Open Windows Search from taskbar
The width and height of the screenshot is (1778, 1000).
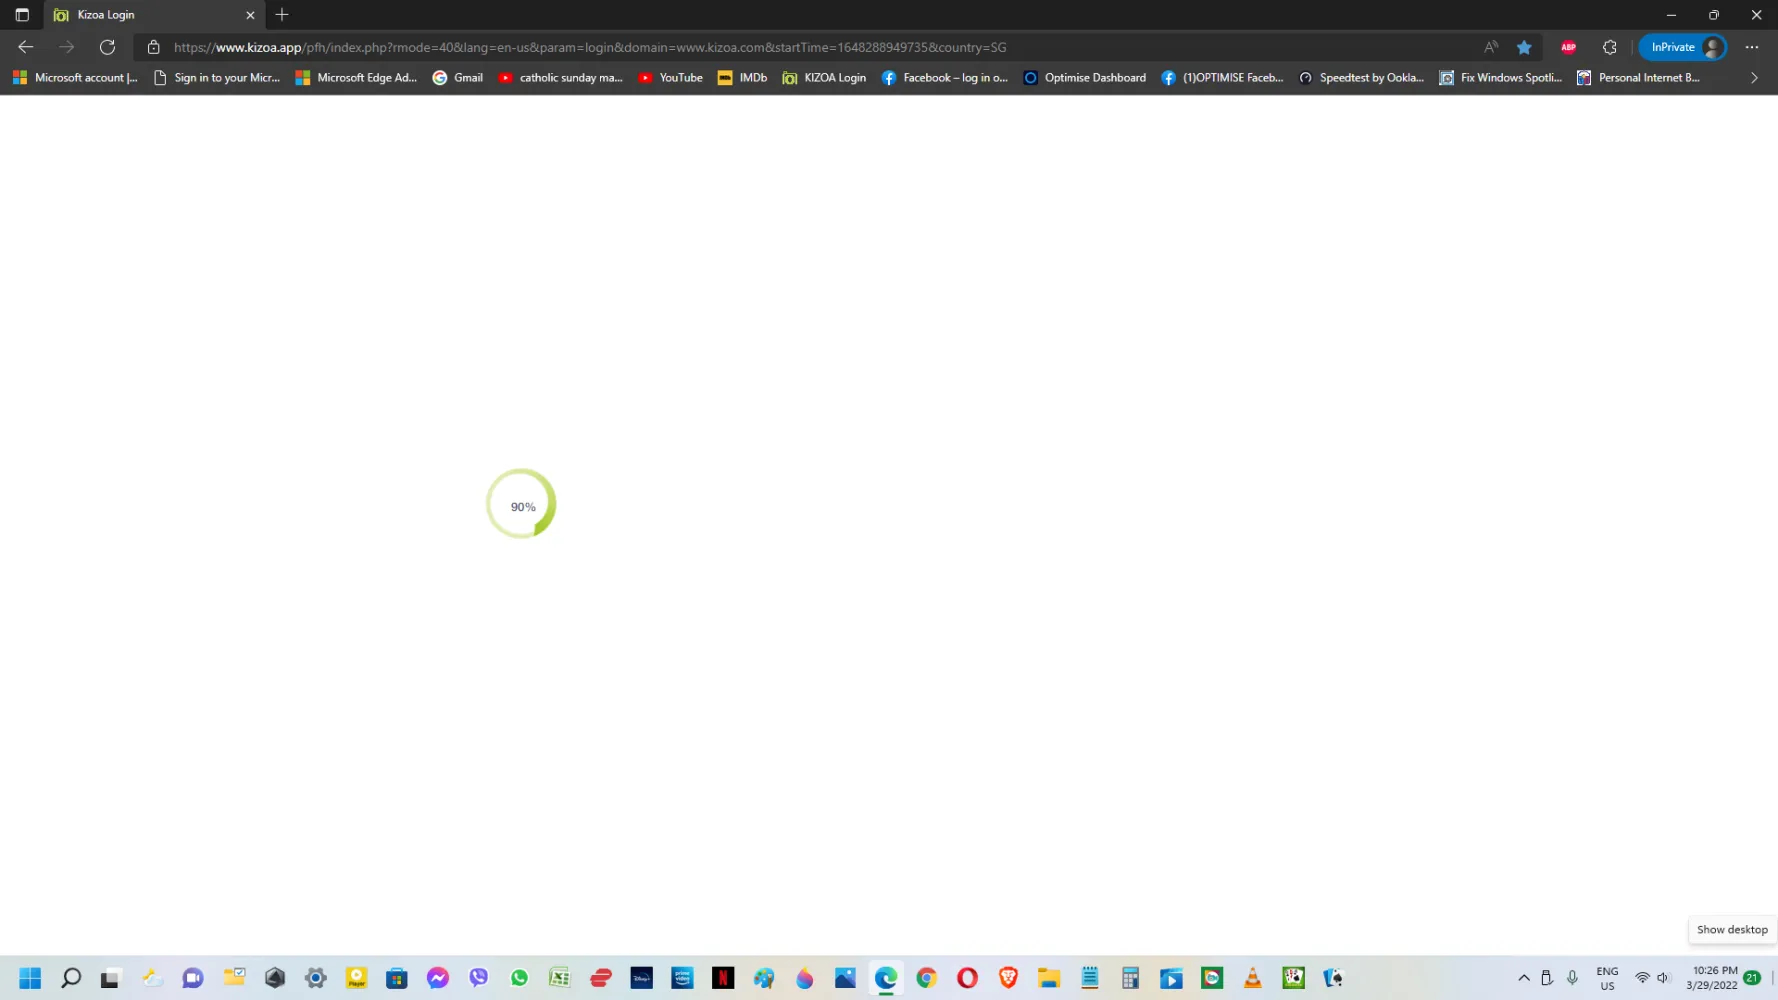coord(71,978)
